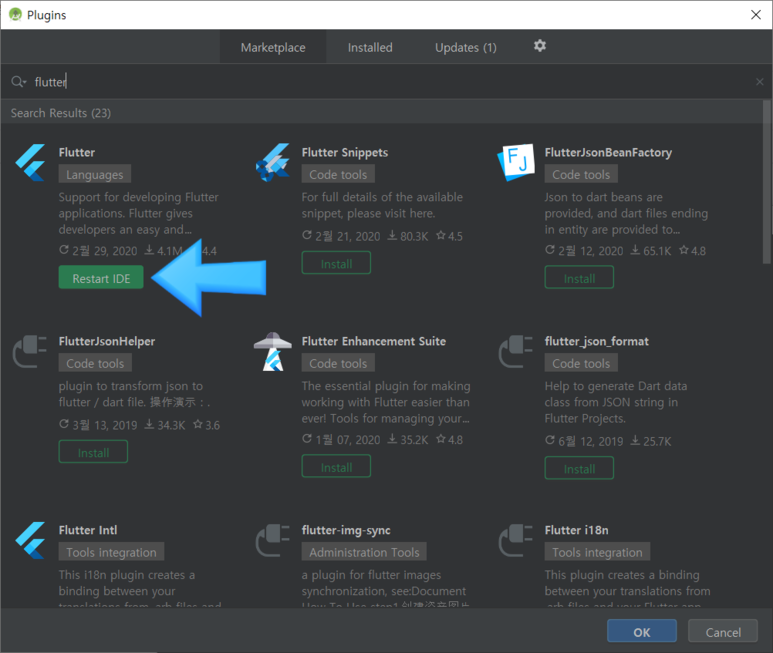
Task: Click the Administration Tools tag
Action: [x=364, y=552]
